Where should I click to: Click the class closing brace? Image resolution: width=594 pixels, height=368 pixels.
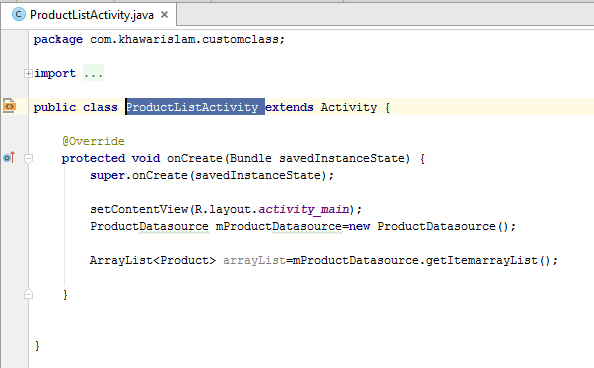pyautogui.click(x=37, y=345)
